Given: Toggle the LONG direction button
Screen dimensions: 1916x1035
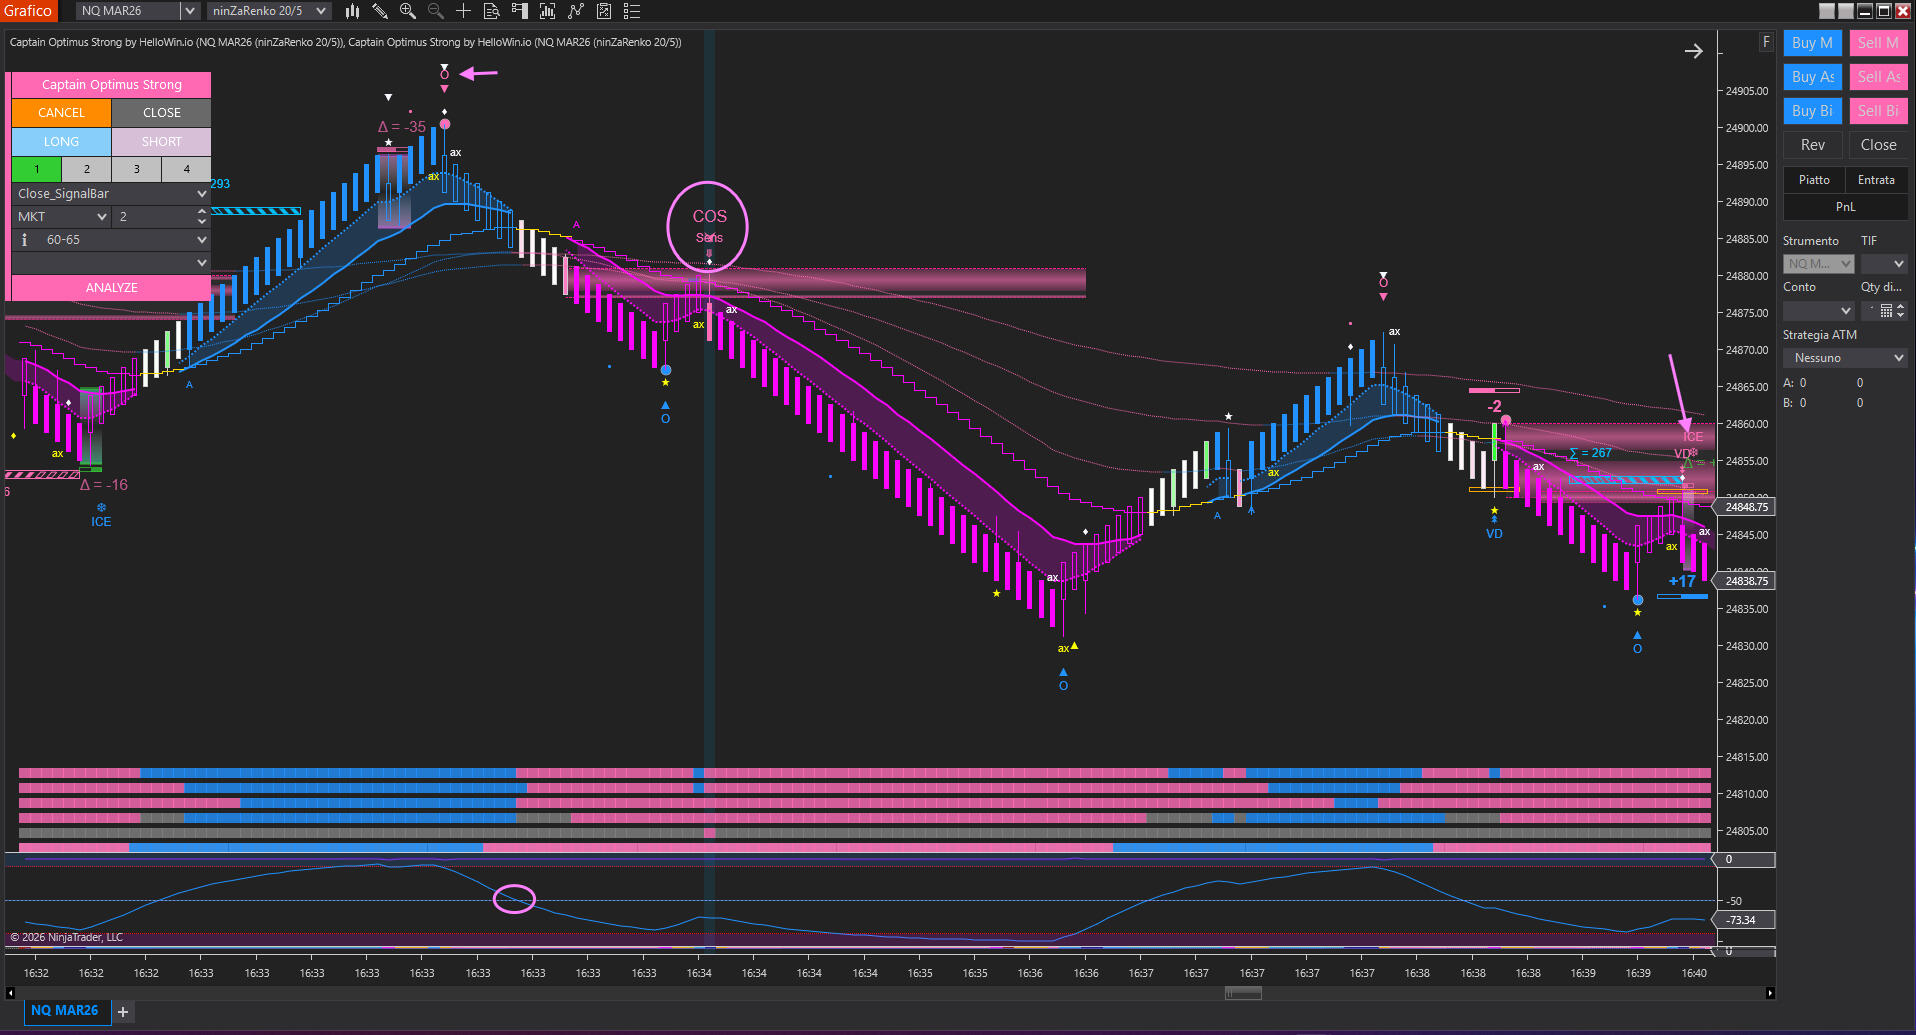Looking at the screenshot, I should pos(61,142).
